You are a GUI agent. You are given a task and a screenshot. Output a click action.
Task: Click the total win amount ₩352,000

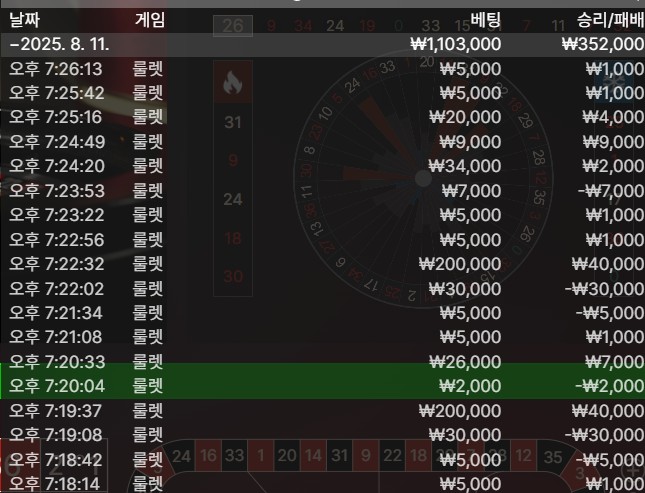(x=602, y=44)
